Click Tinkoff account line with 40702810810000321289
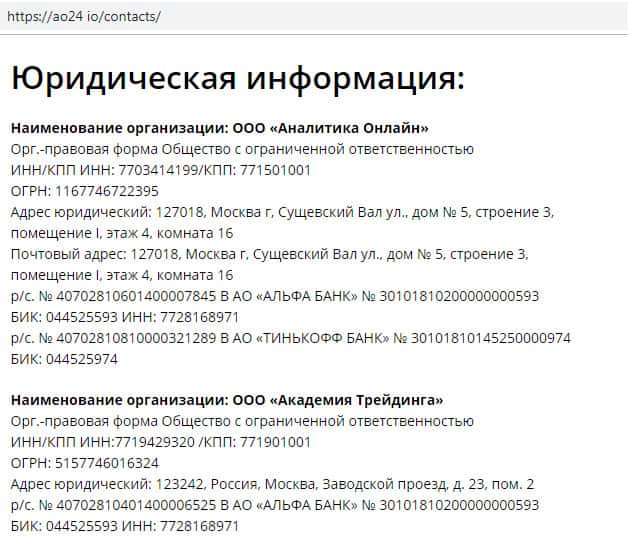Screen dimensions: 630x538 [291, 338]
